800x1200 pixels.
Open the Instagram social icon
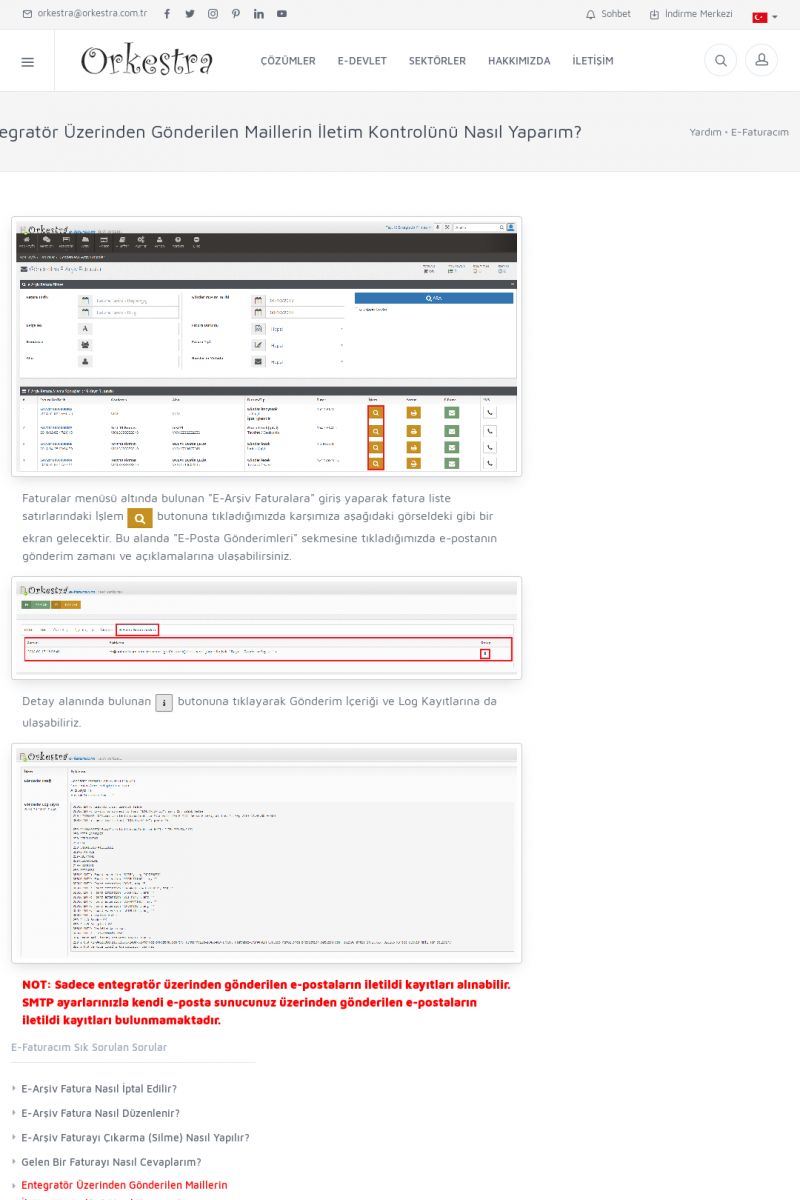click(213, 14)
